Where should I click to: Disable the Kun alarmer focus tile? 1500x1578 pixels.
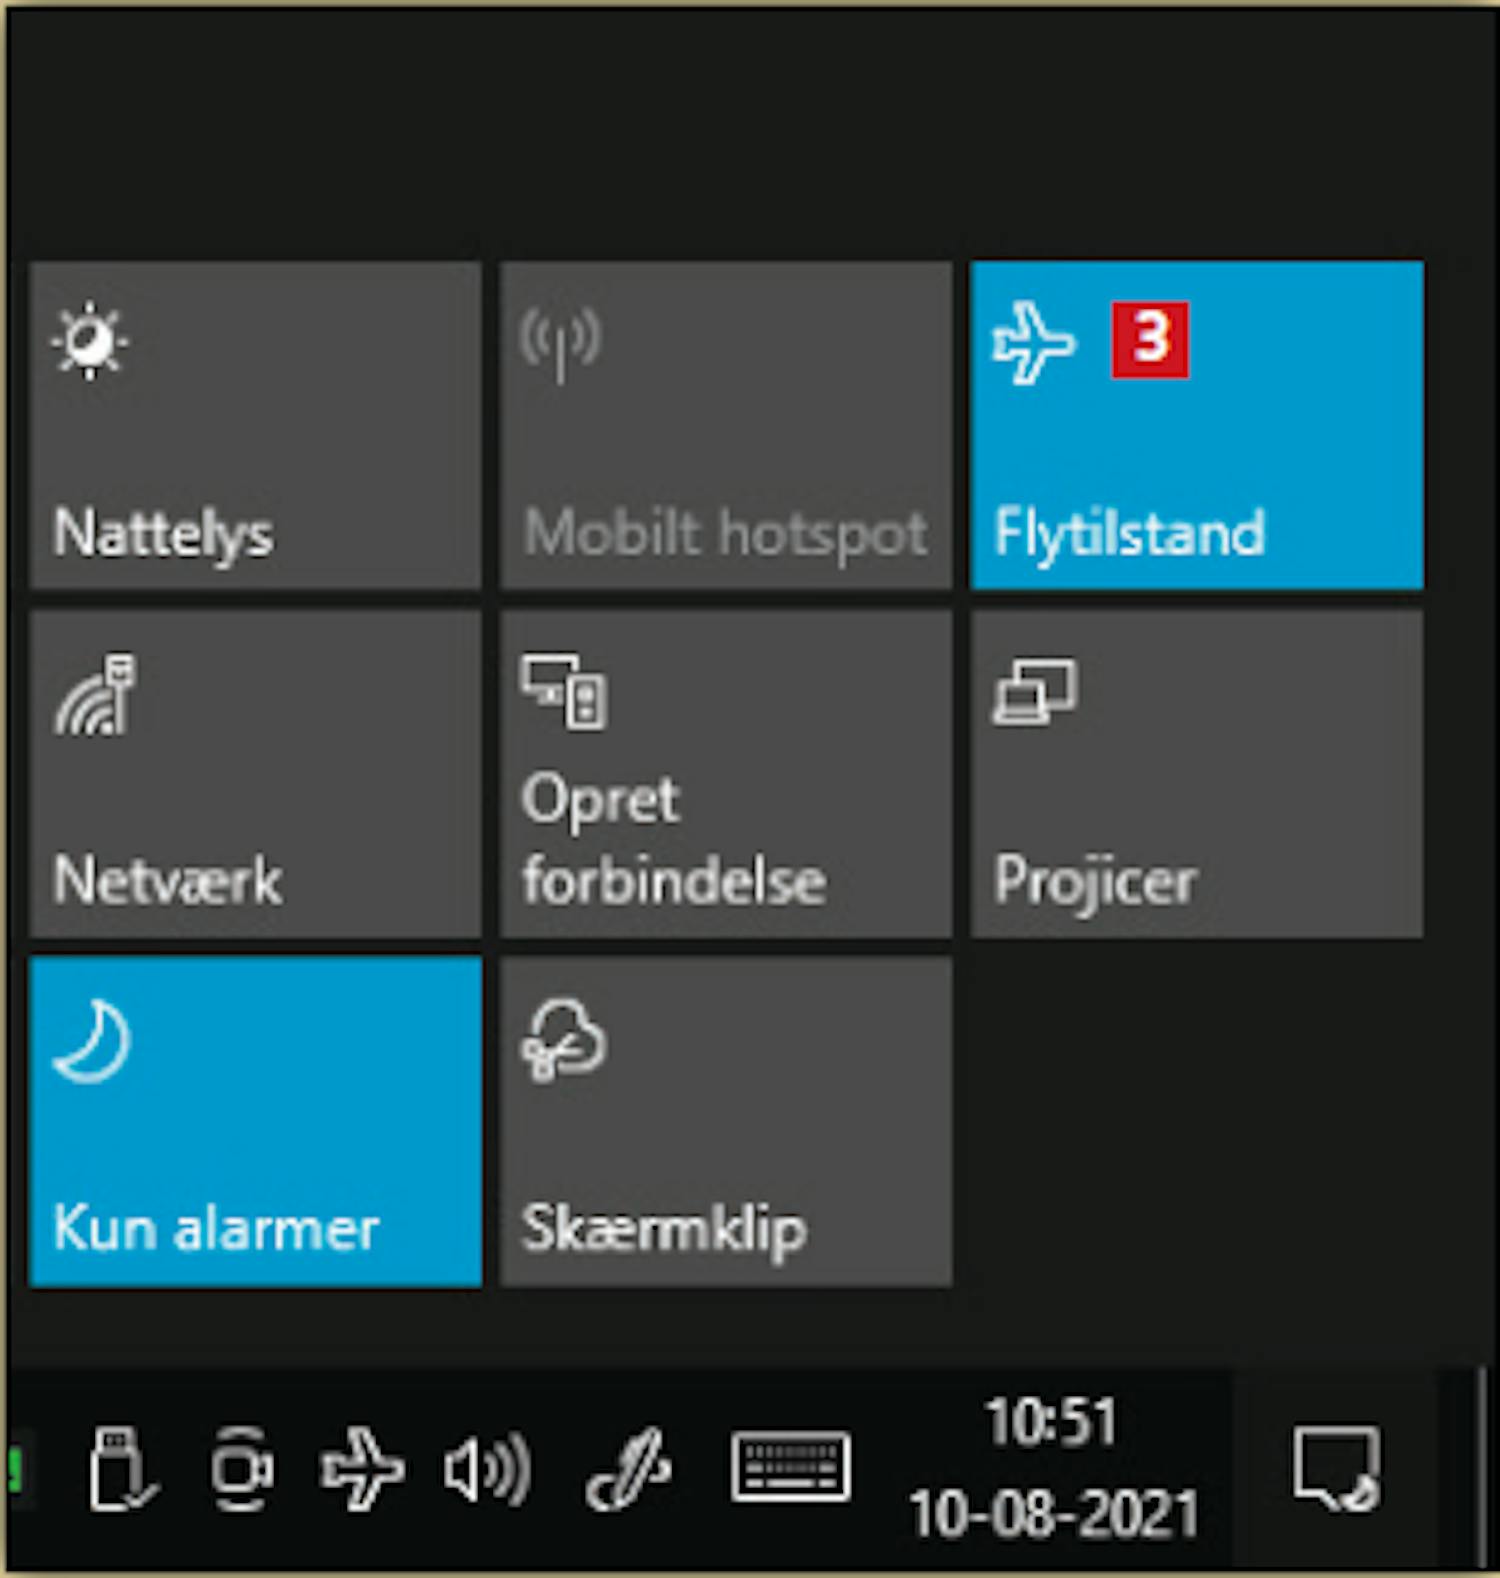pos(256,1121)
